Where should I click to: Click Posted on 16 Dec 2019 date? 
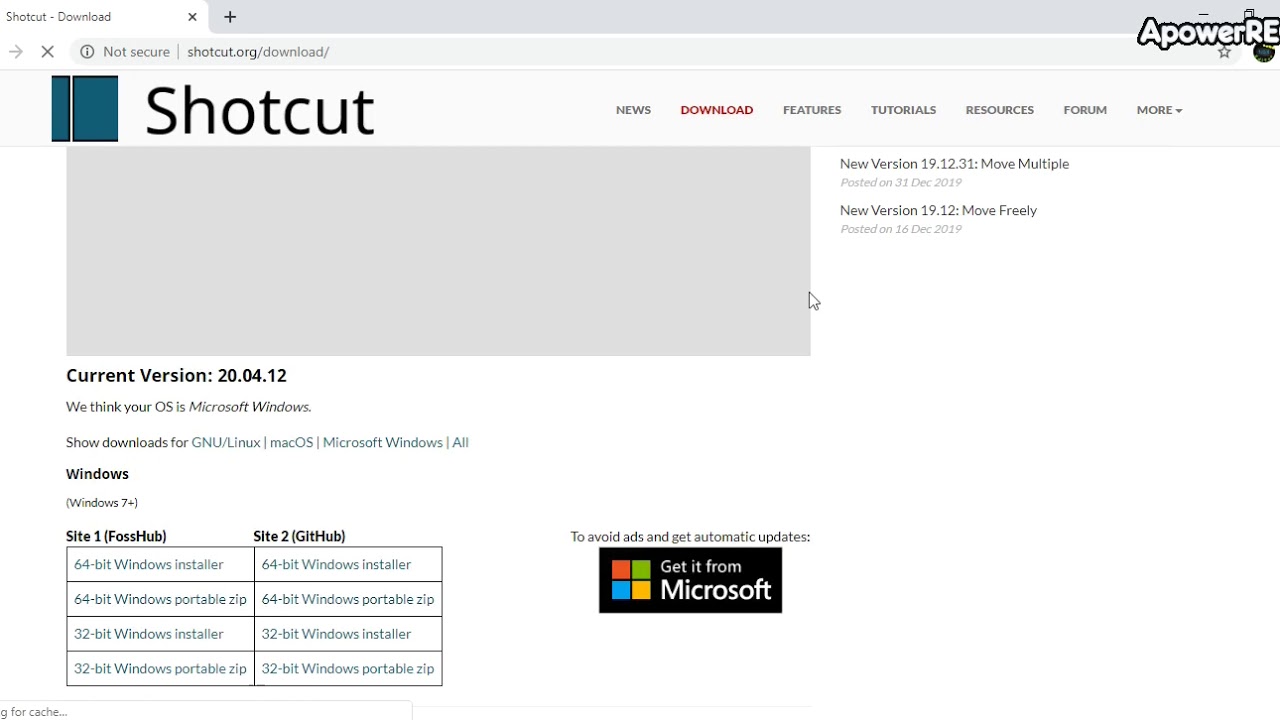[900, 229]
